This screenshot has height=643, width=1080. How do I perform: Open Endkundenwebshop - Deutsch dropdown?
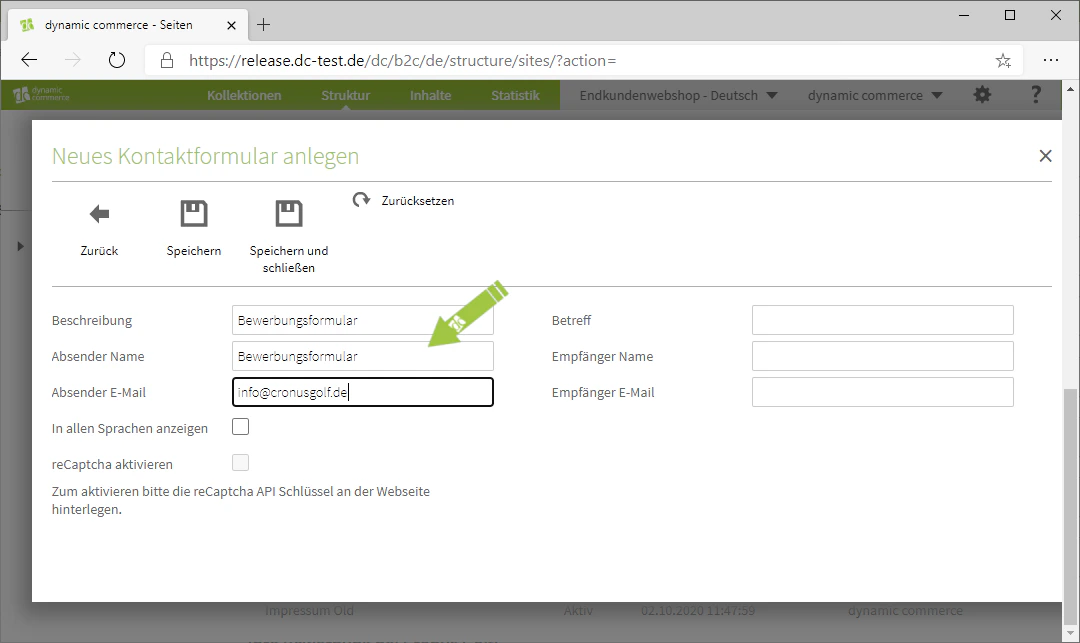(x=678, y=95)
